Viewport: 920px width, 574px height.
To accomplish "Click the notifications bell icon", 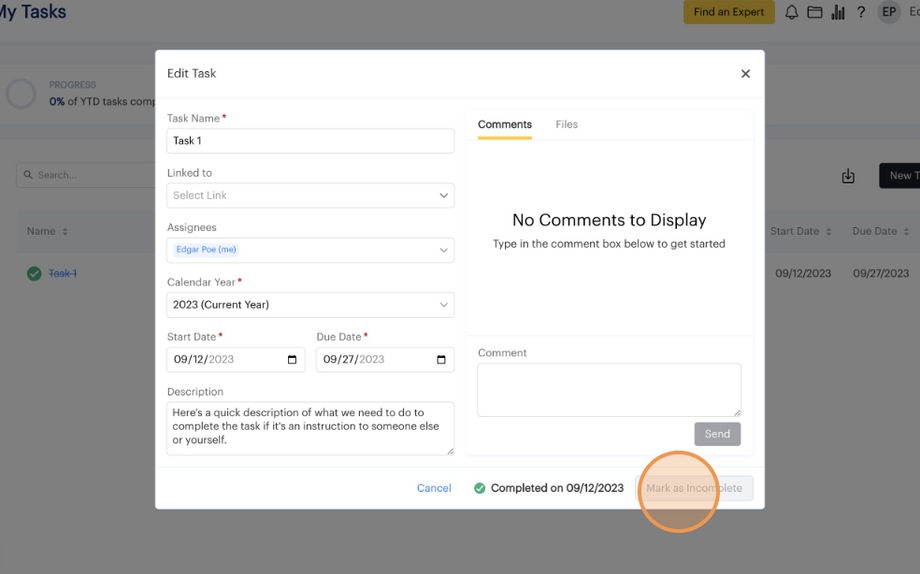I will coord(791,12).
